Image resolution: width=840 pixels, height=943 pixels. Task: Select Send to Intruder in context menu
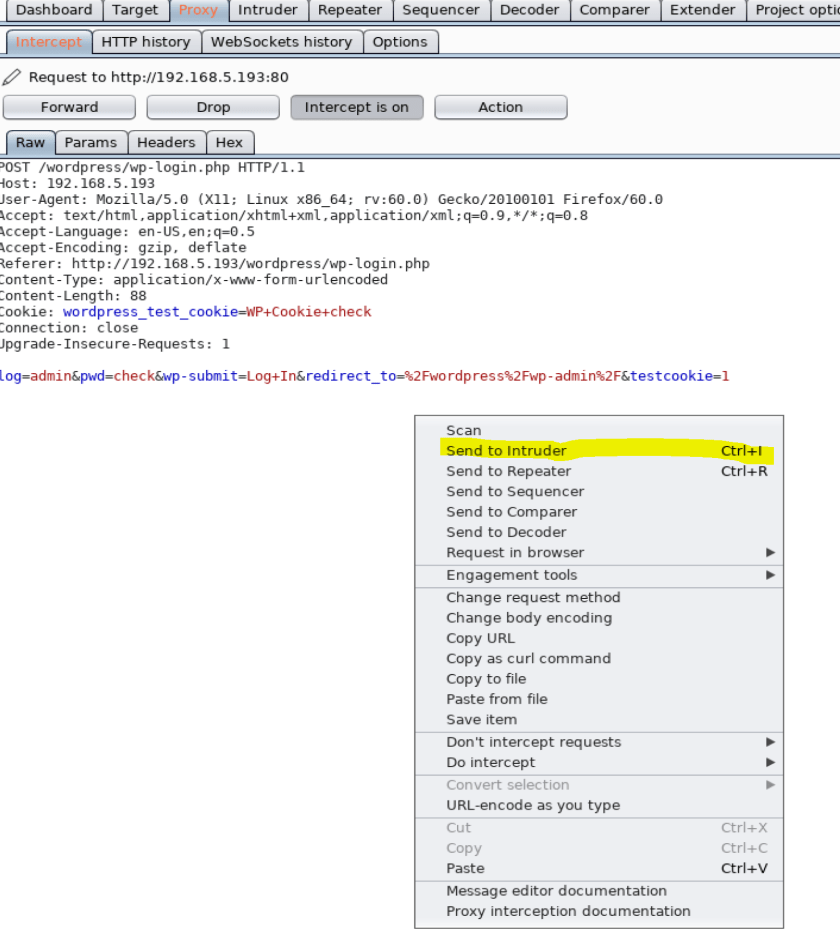click(x=506, y=451)
